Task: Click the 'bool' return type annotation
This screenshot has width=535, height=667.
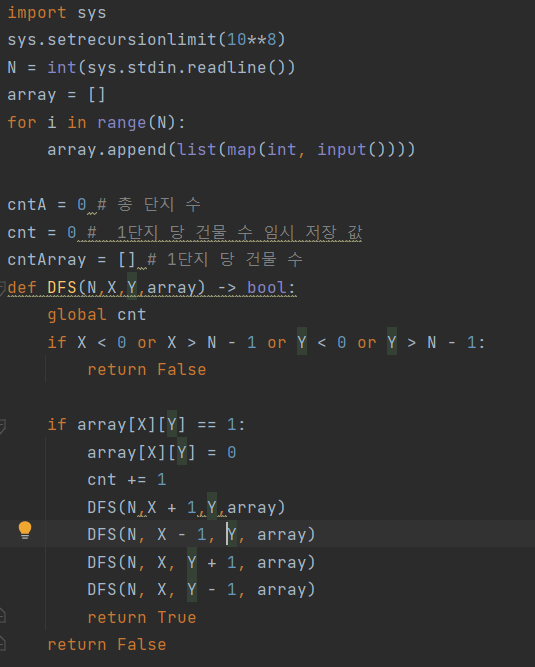Action: pyautogui.click(x=267, y=288)
